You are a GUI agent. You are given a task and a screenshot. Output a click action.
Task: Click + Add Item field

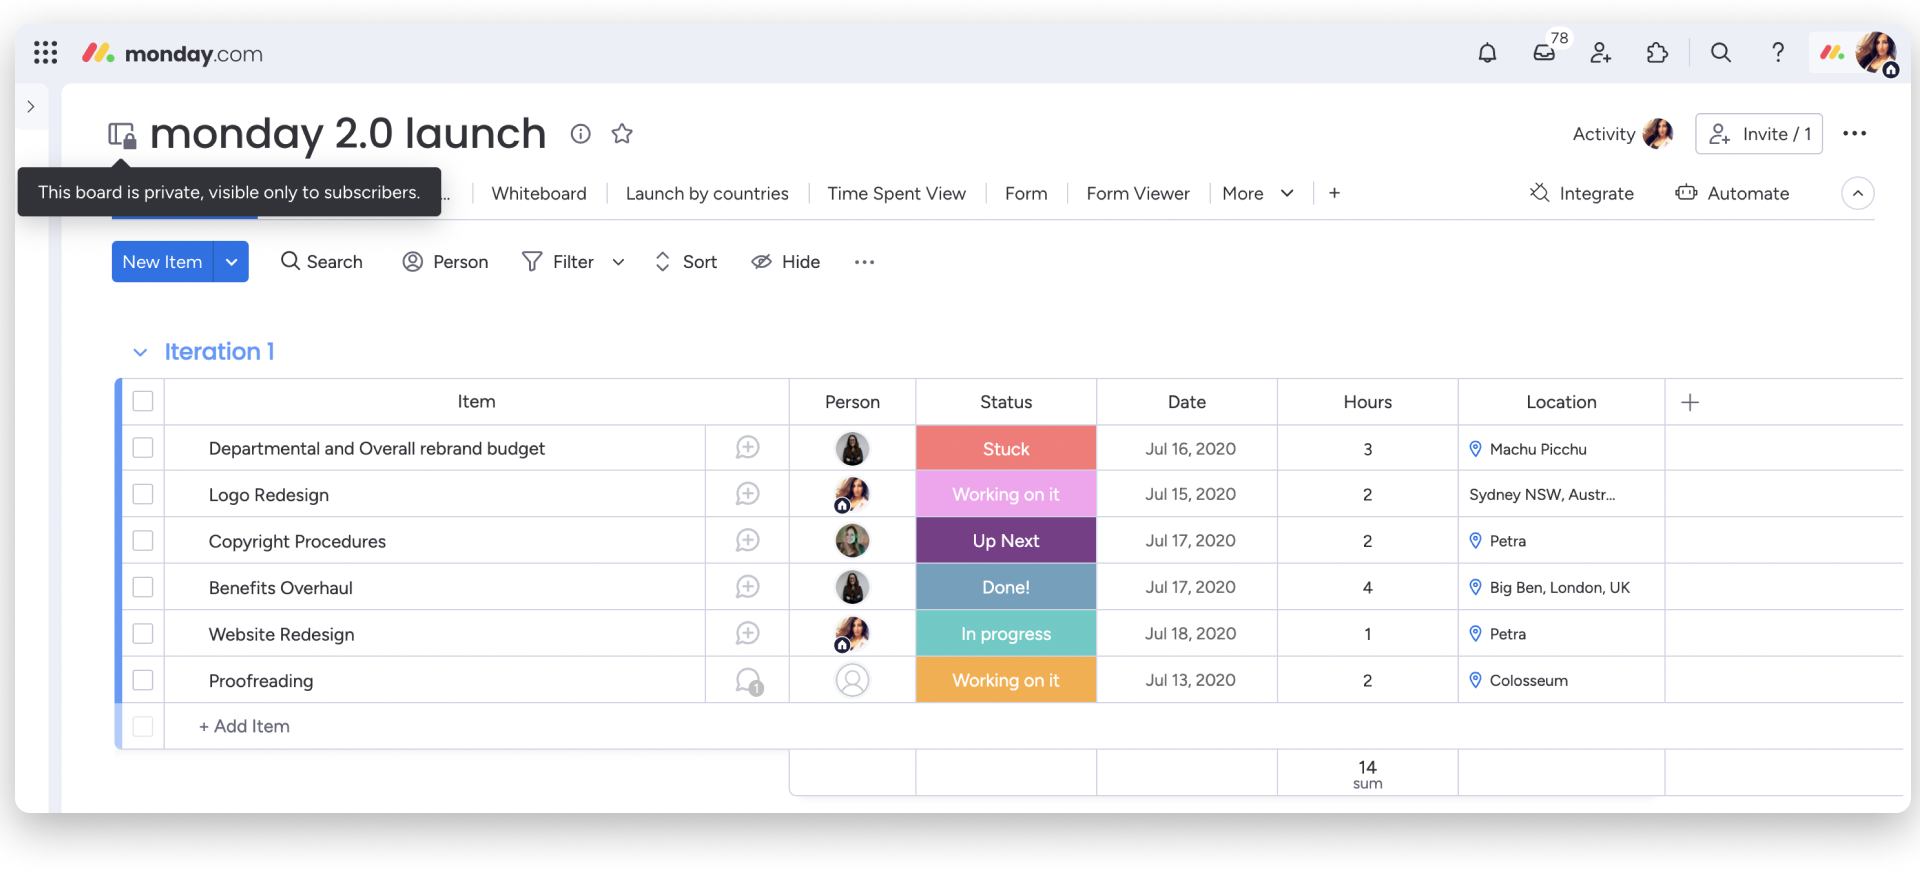244,726
